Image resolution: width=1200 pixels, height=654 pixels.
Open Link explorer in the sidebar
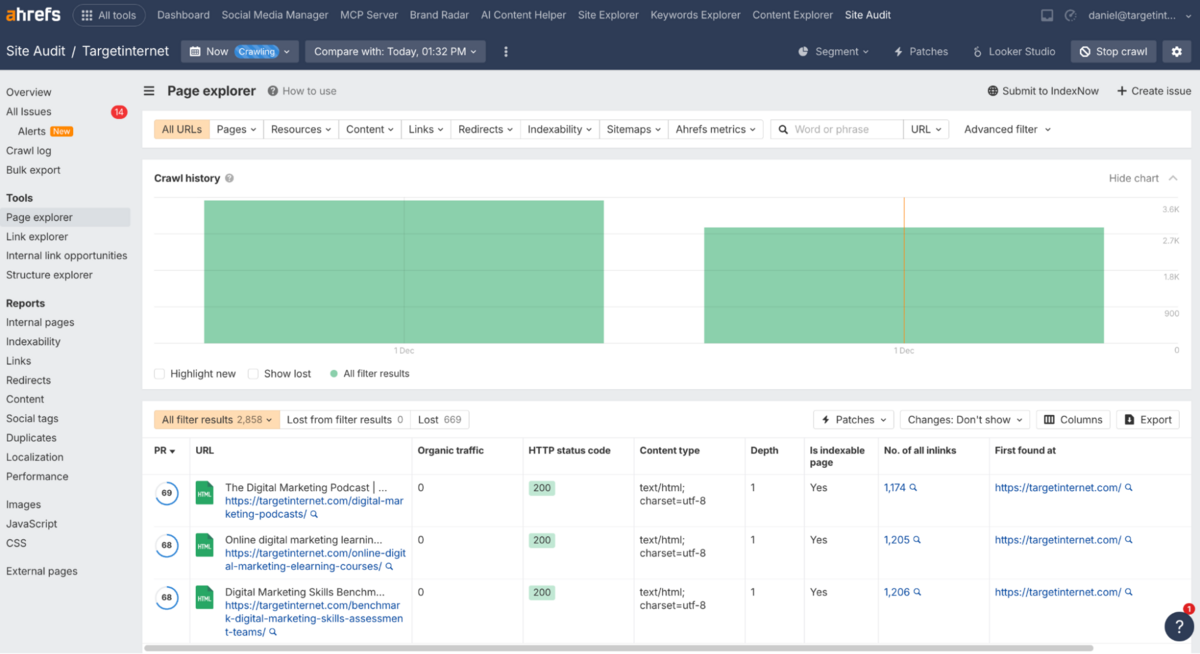pyautogui.click(x=37, y=237)
